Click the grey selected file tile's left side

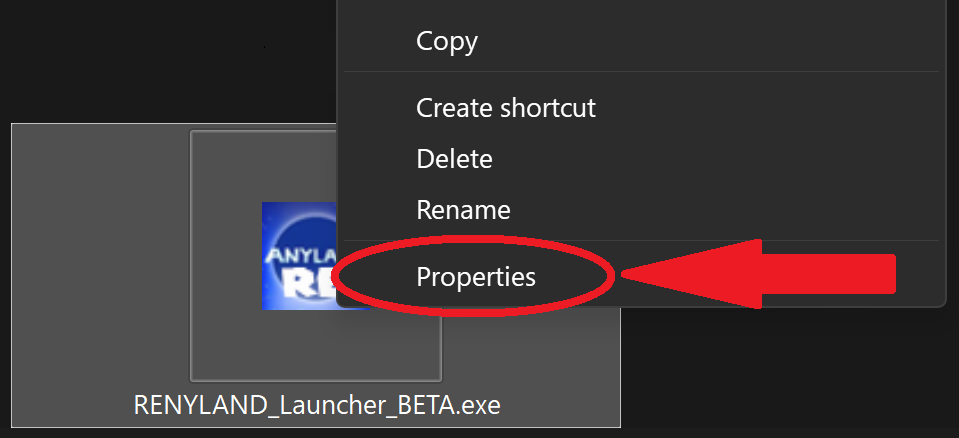101,257
